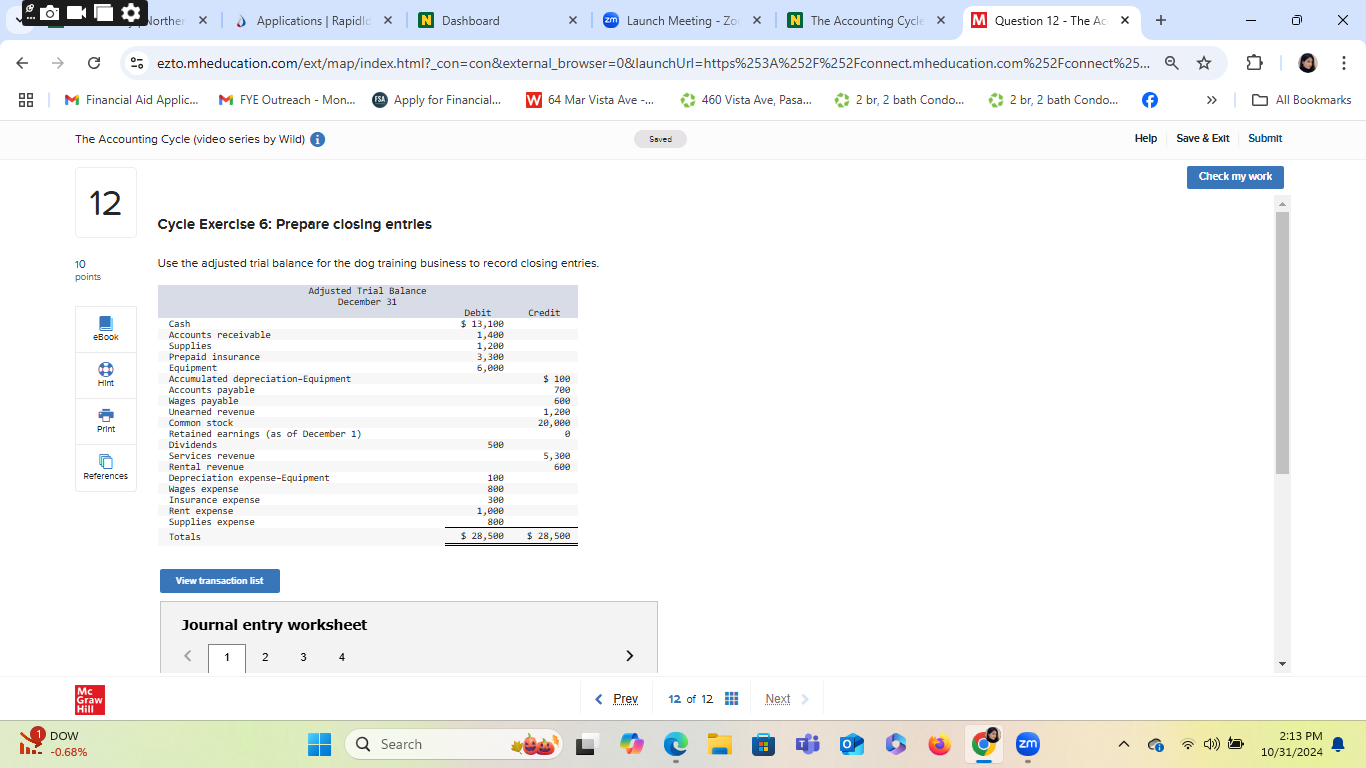Submit the assignment
The image size is (1366, 768).
point(1265,139)
